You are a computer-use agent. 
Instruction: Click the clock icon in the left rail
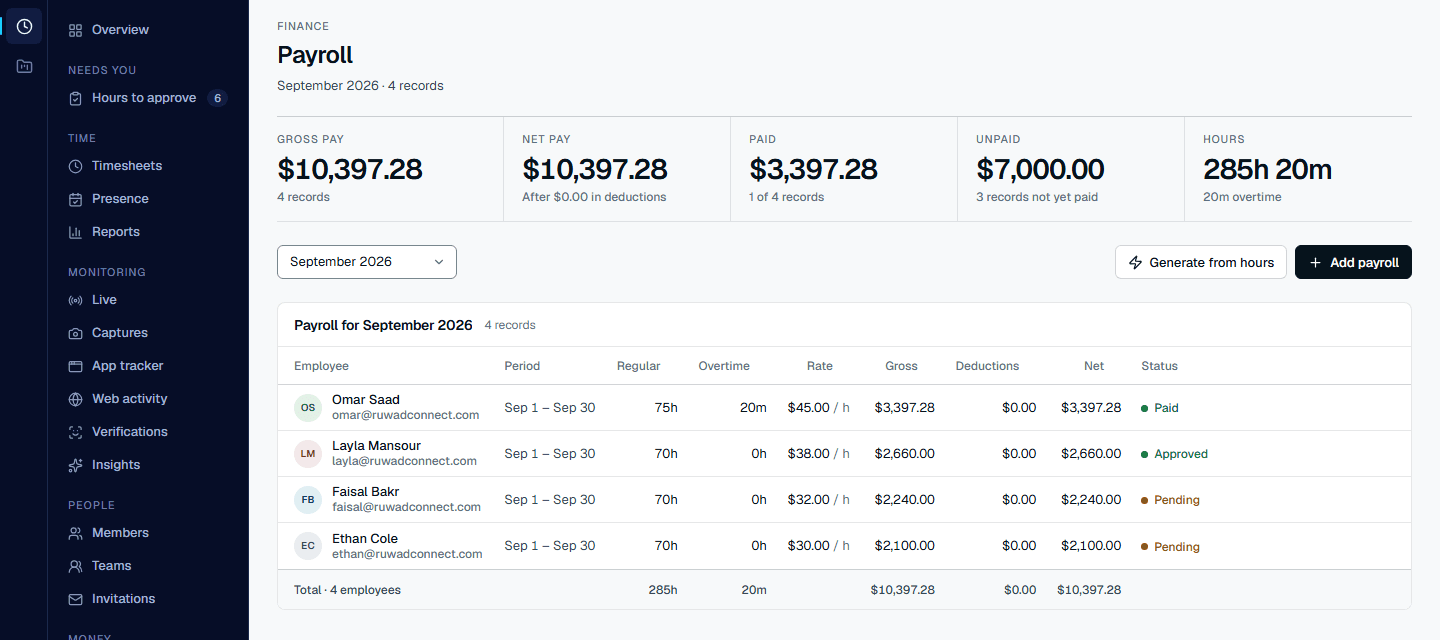click(x=24, y=26)
